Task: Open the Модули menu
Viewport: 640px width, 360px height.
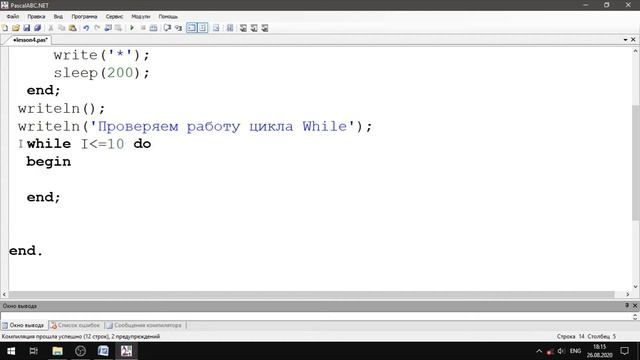Action: tap(141, 17)
